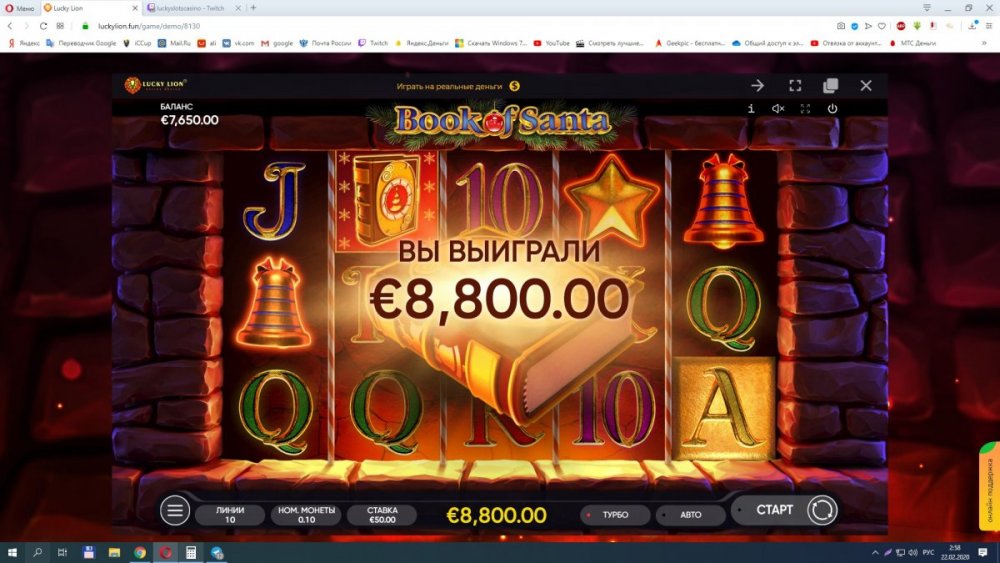The image size is (1000, 563).
Task: Open Chrome from the Windows taskbar
Action: click(x=140, y=552)
